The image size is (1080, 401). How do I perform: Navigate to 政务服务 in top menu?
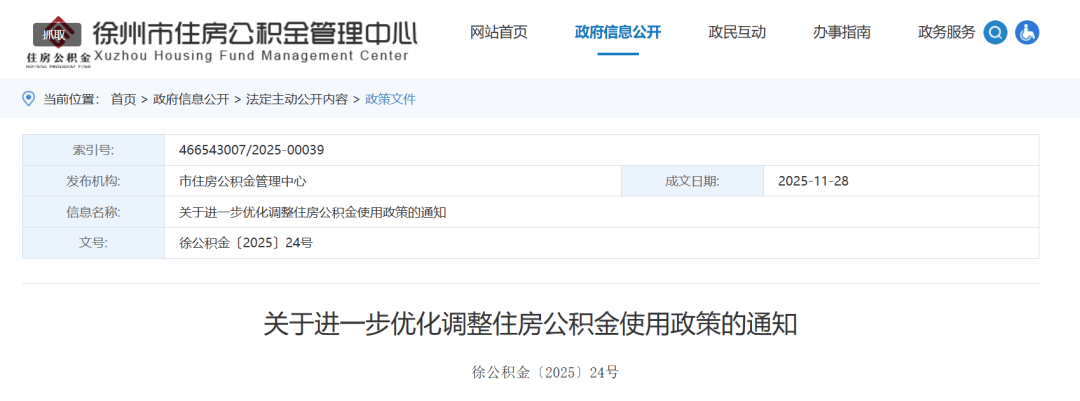pos(946,32)
